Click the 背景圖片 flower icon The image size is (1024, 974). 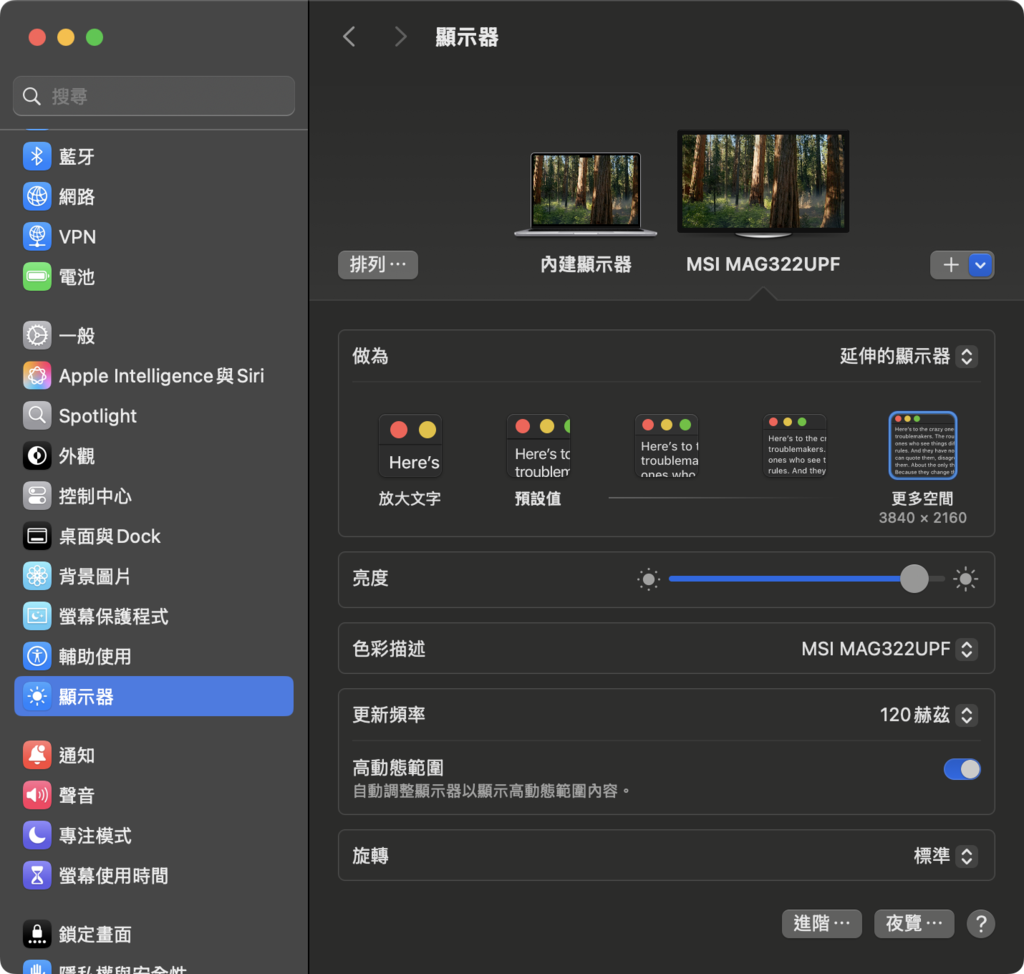pyautogui.click(x=37, y=576)
